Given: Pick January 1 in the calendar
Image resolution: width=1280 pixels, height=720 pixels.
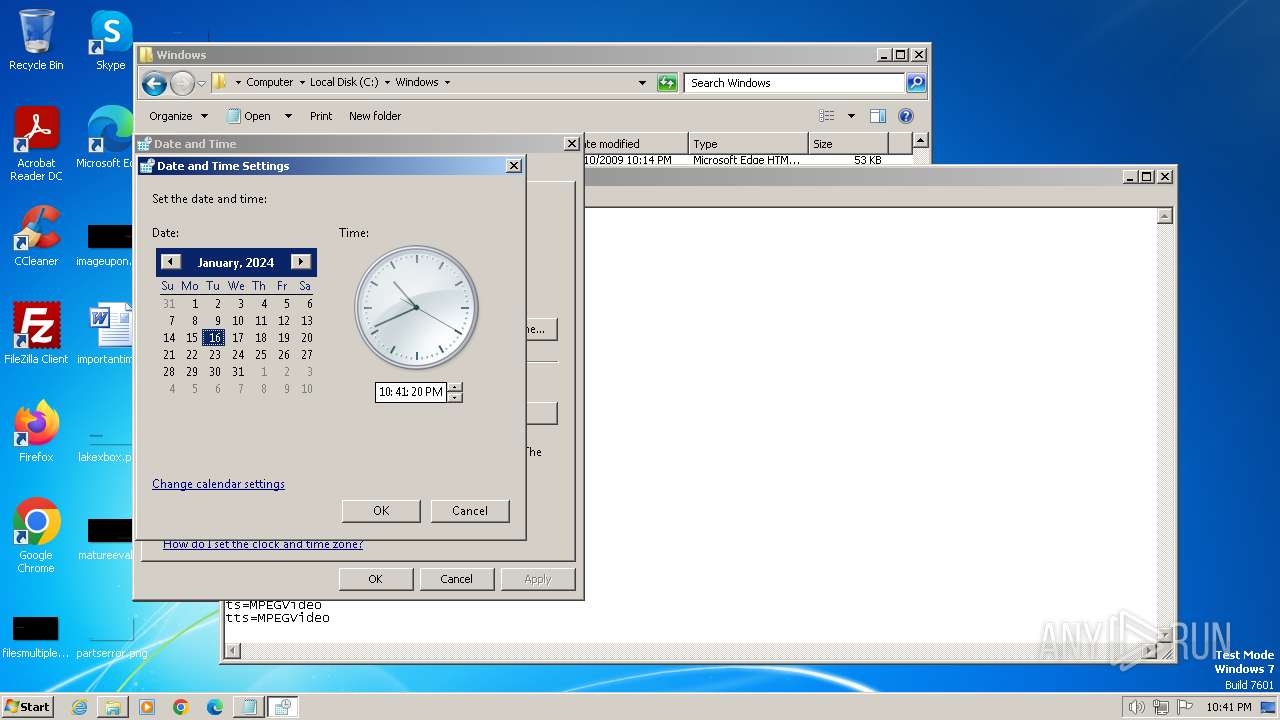Looking at the screenshot, I should click(x=194, y=304).
